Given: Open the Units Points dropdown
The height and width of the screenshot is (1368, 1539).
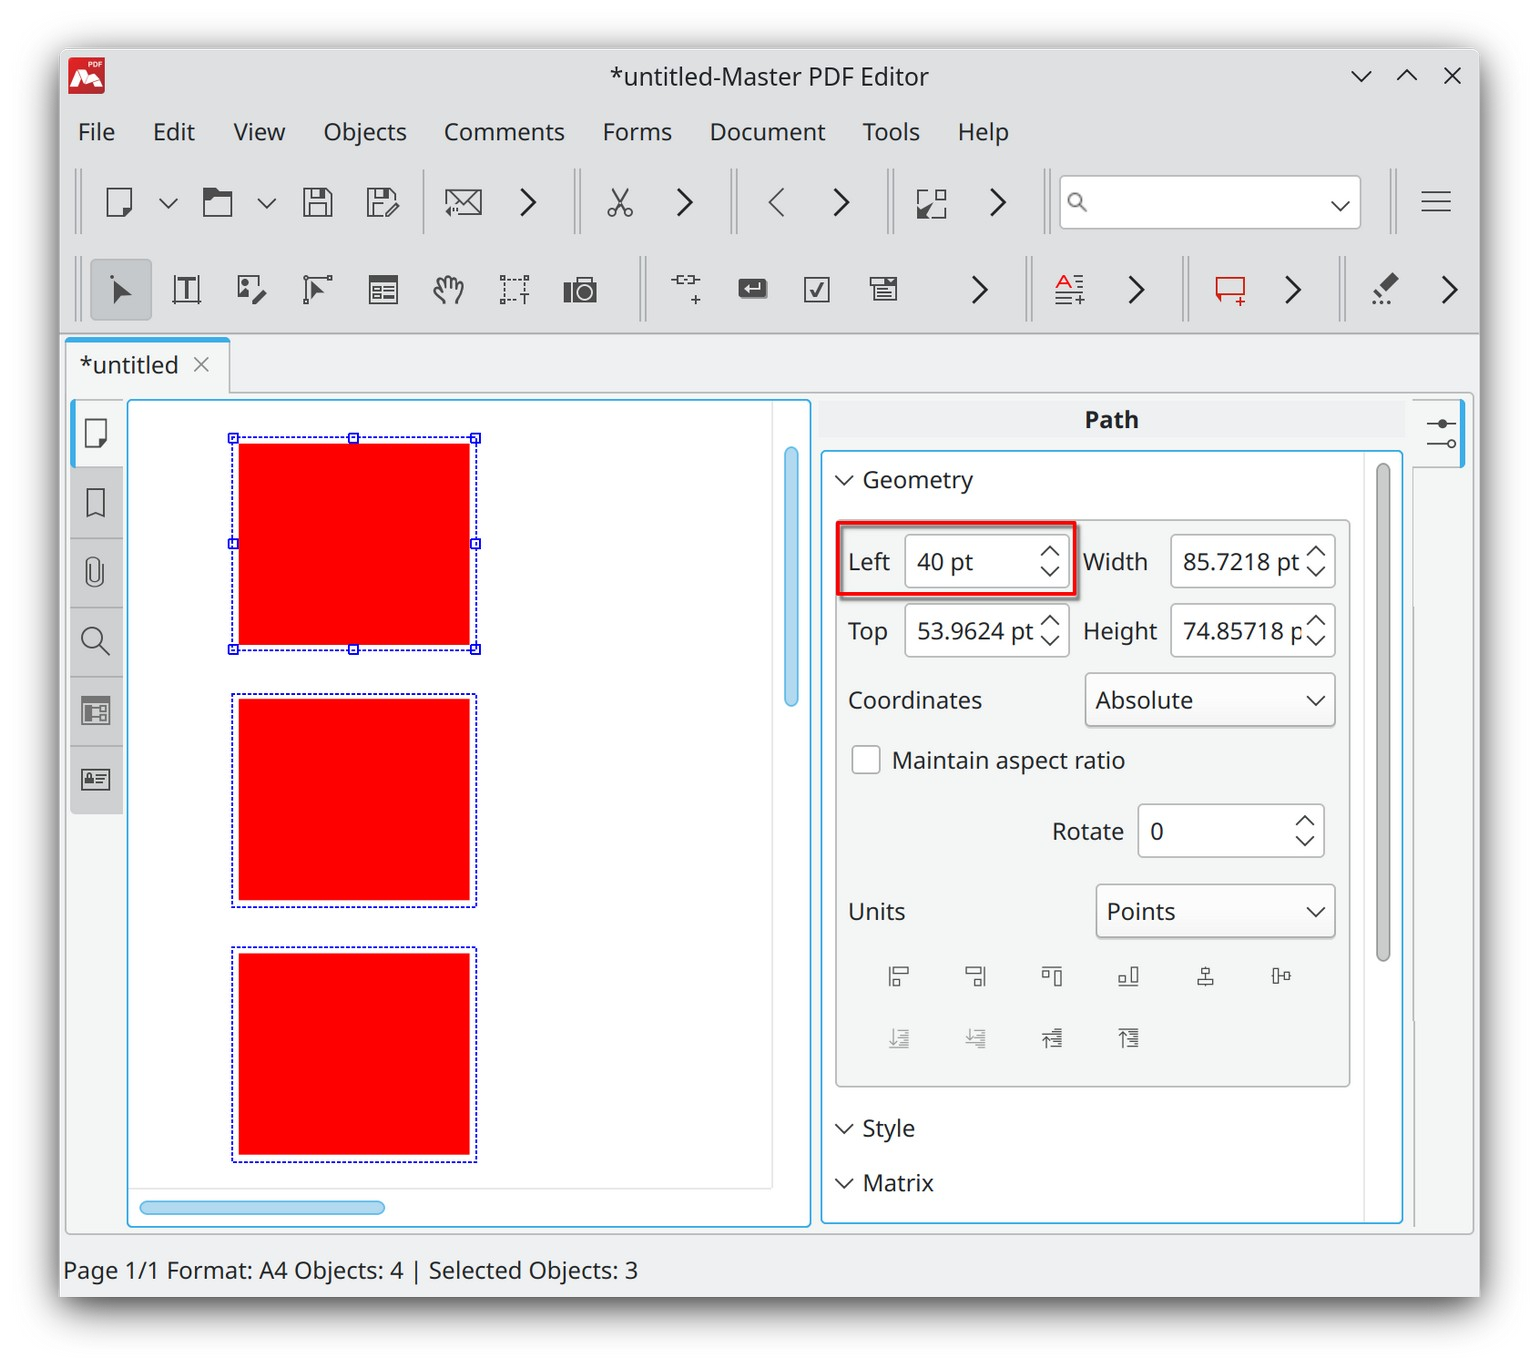Looking at the screenshot, I should [1215, 911].
